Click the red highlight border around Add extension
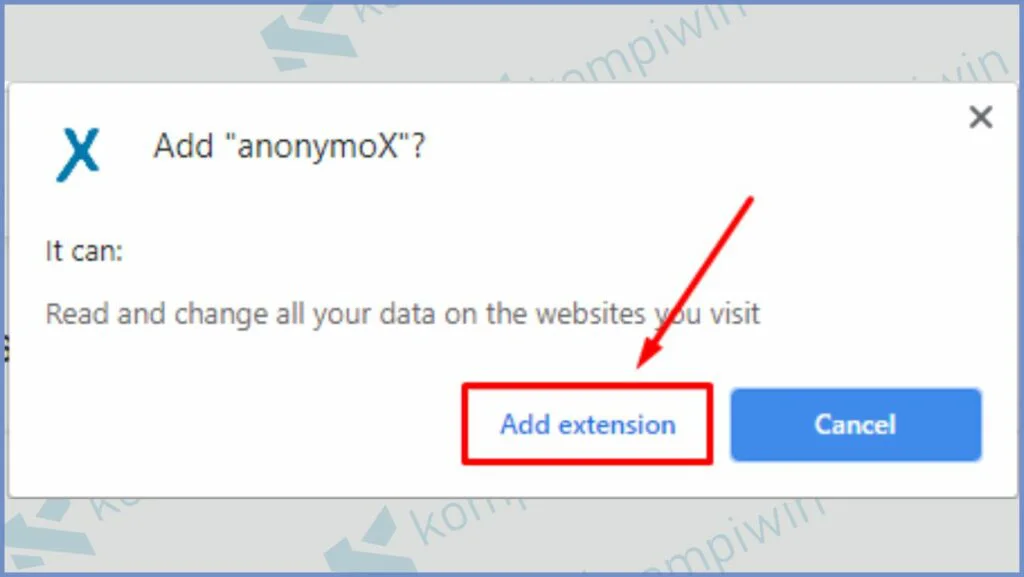Image resolution: width=1024 pixels, height=577 pixels. [x=587, y=386]
